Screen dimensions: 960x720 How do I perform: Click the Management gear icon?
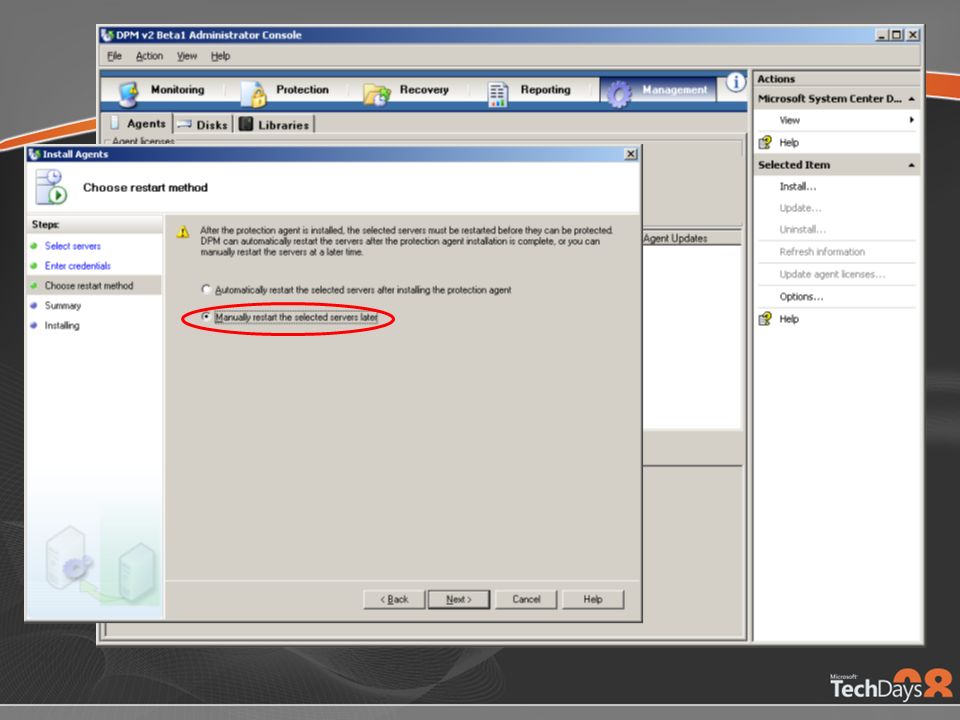tap(618, 94)
